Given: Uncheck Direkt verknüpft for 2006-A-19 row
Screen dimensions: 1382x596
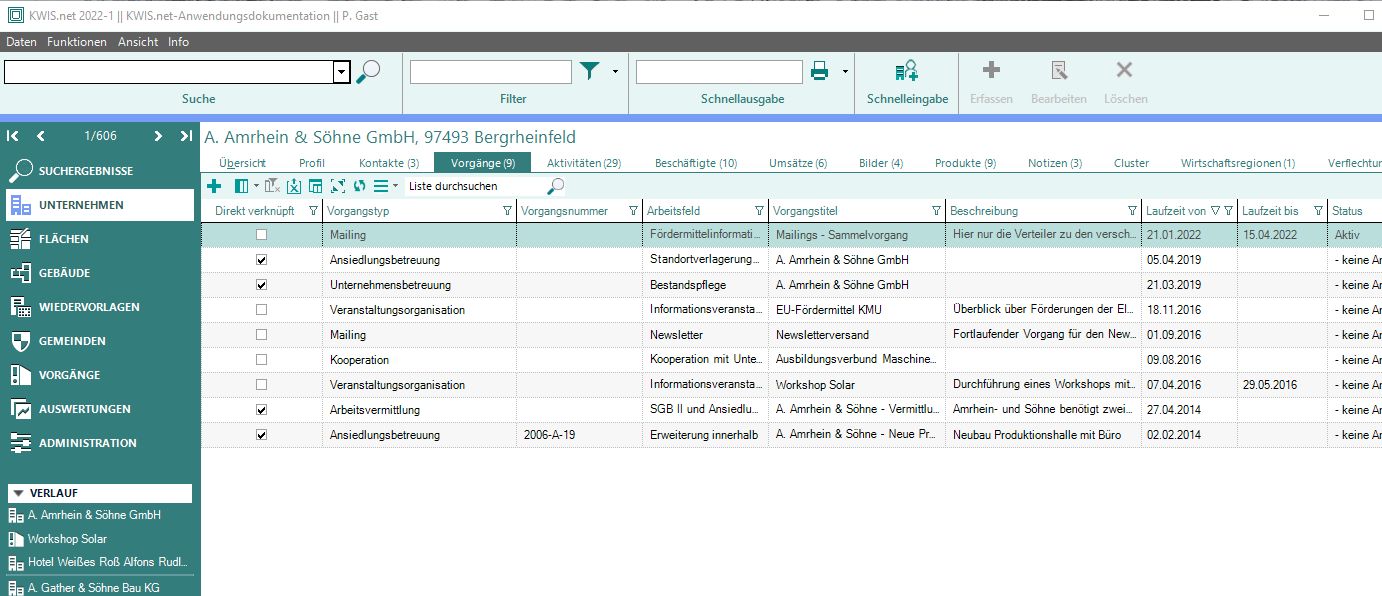Looking at the screenshot, I should [x=262, y=435].
